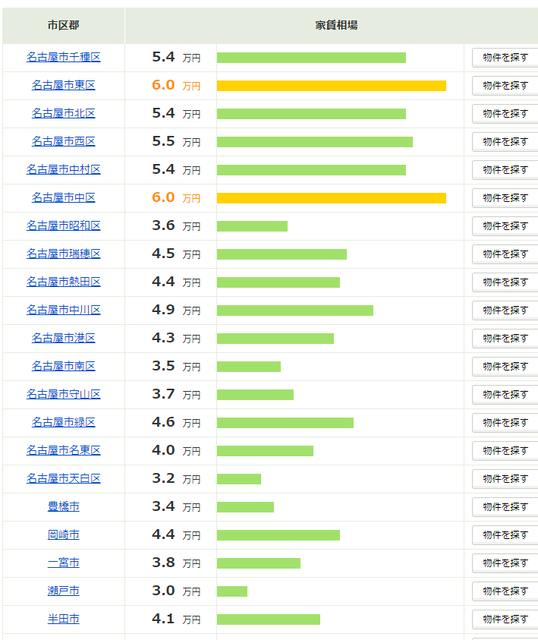538x640 pixels.
Task: Click 物件を探す in the 名古屋市昭和区 row
Action: [505, 226]
